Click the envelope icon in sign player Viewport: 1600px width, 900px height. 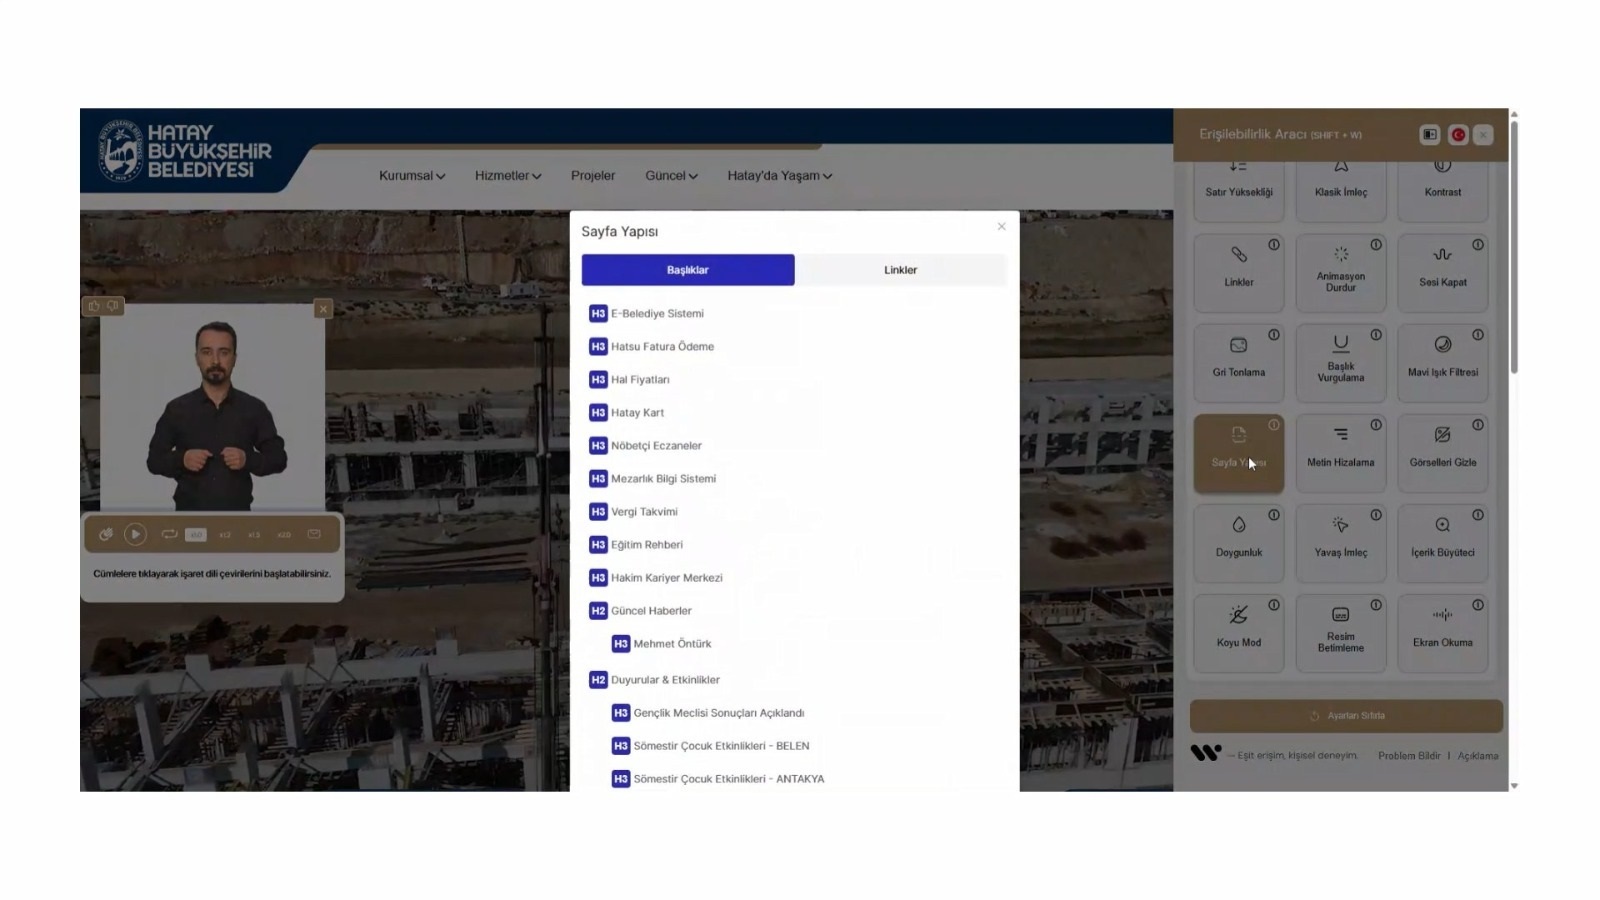click(314, 535)
